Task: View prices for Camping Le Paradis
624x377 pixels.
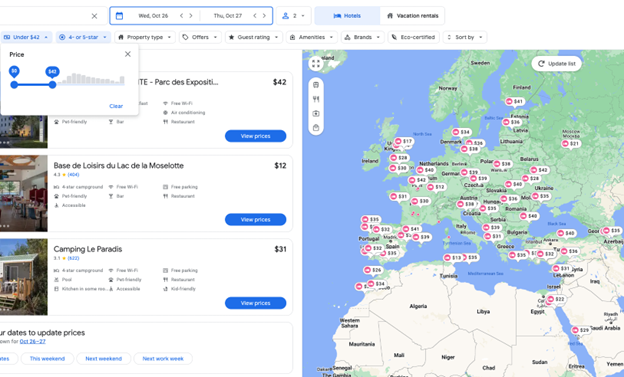Action: click(x=255, y=303)
